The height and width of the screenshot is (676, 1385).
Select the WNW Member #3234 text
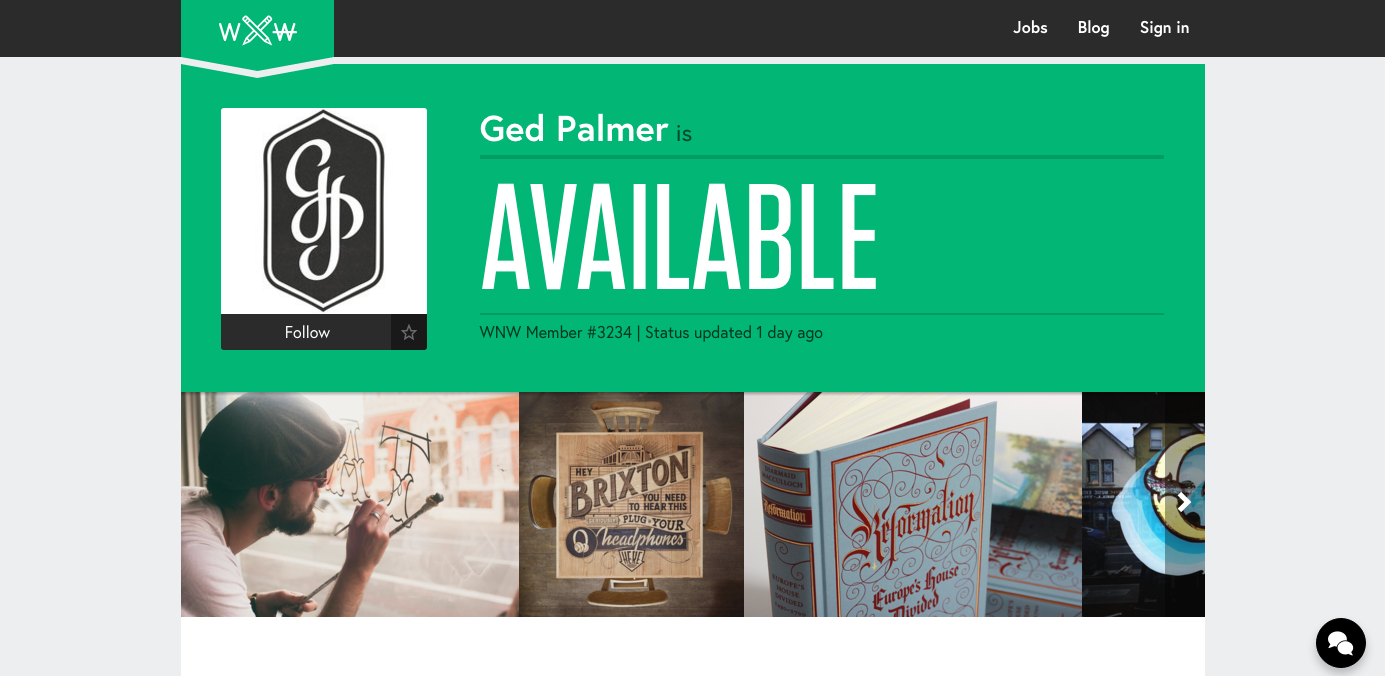coord(556,333)
